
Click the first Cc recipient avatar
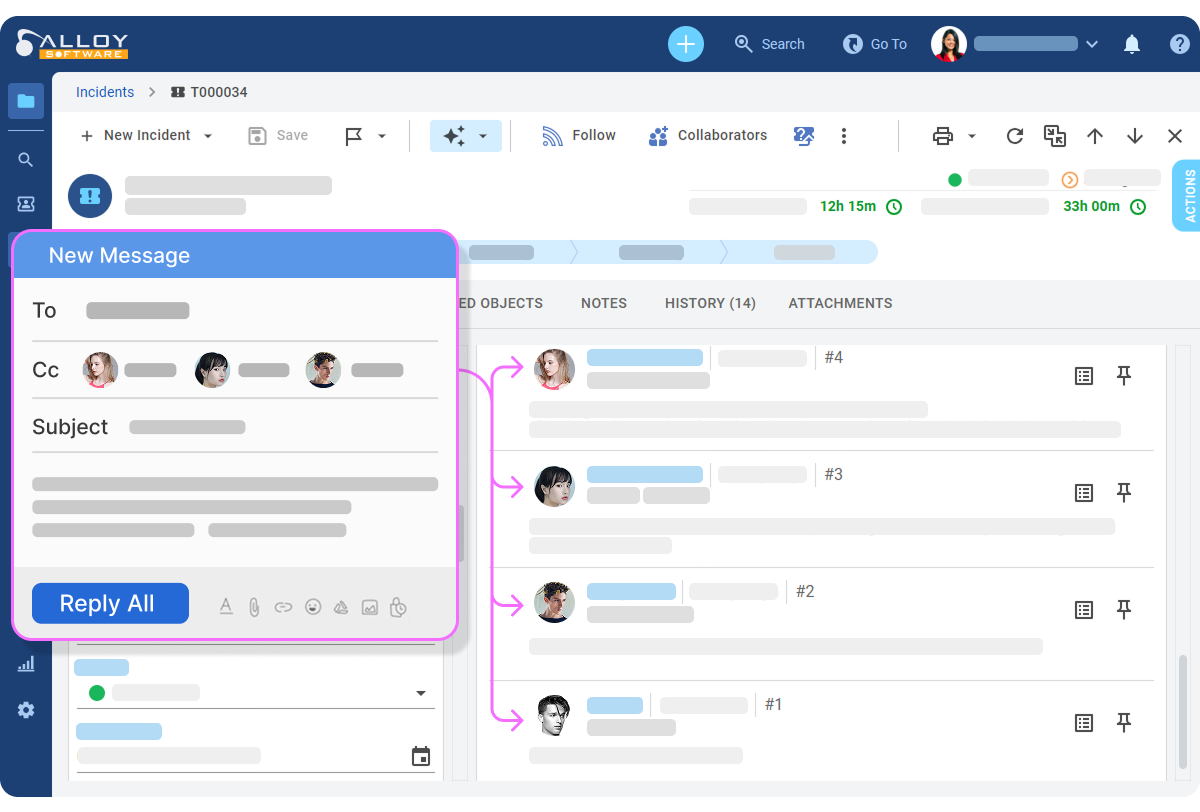click(100, 370)
